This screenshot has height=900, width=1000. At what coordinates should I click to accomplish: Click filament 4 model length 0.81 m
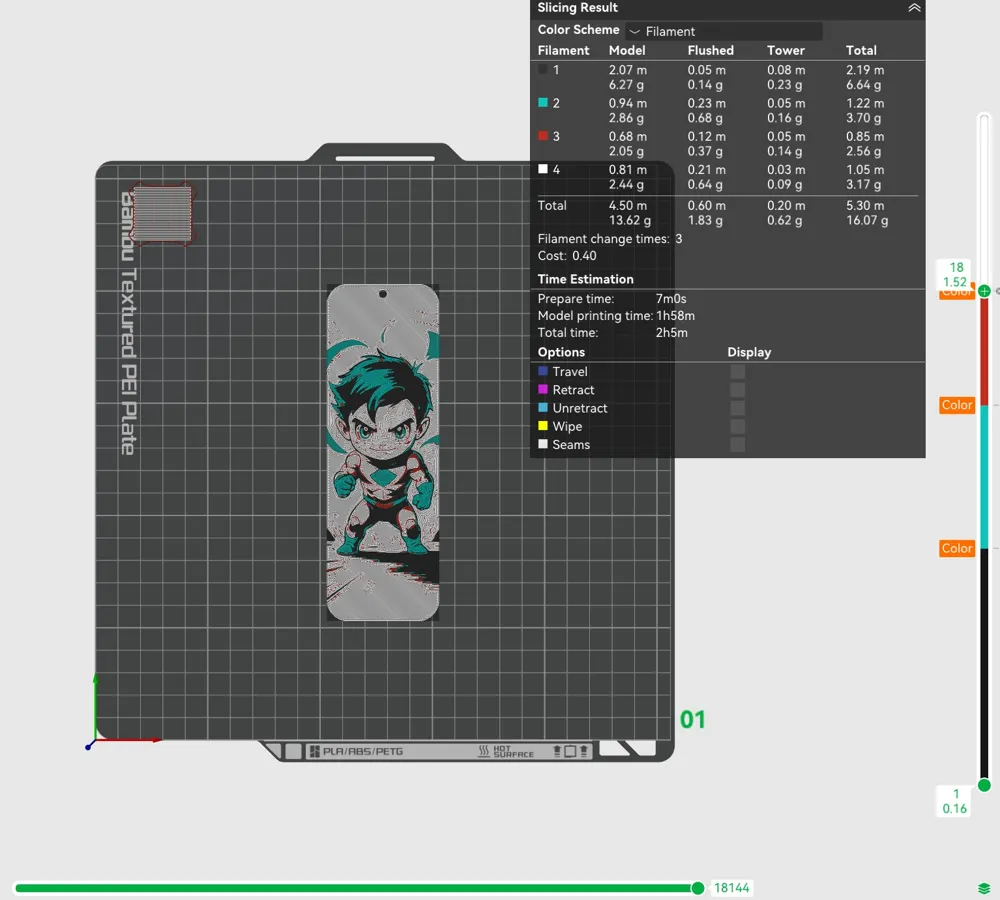click(x=628, y=170)
